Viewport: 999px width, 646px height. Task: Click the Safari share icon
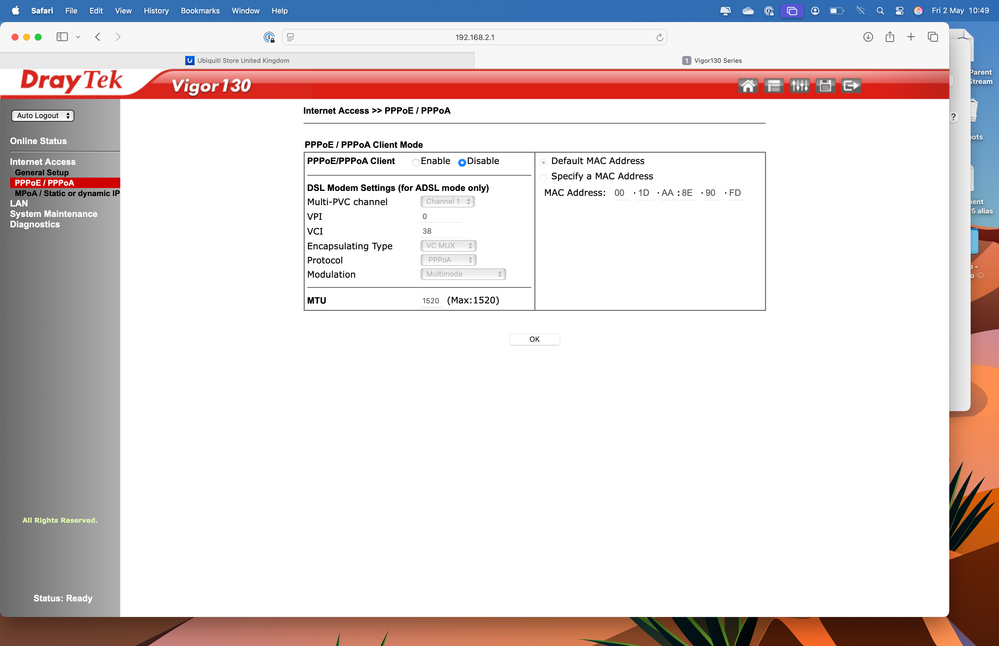tap(889, 37)
